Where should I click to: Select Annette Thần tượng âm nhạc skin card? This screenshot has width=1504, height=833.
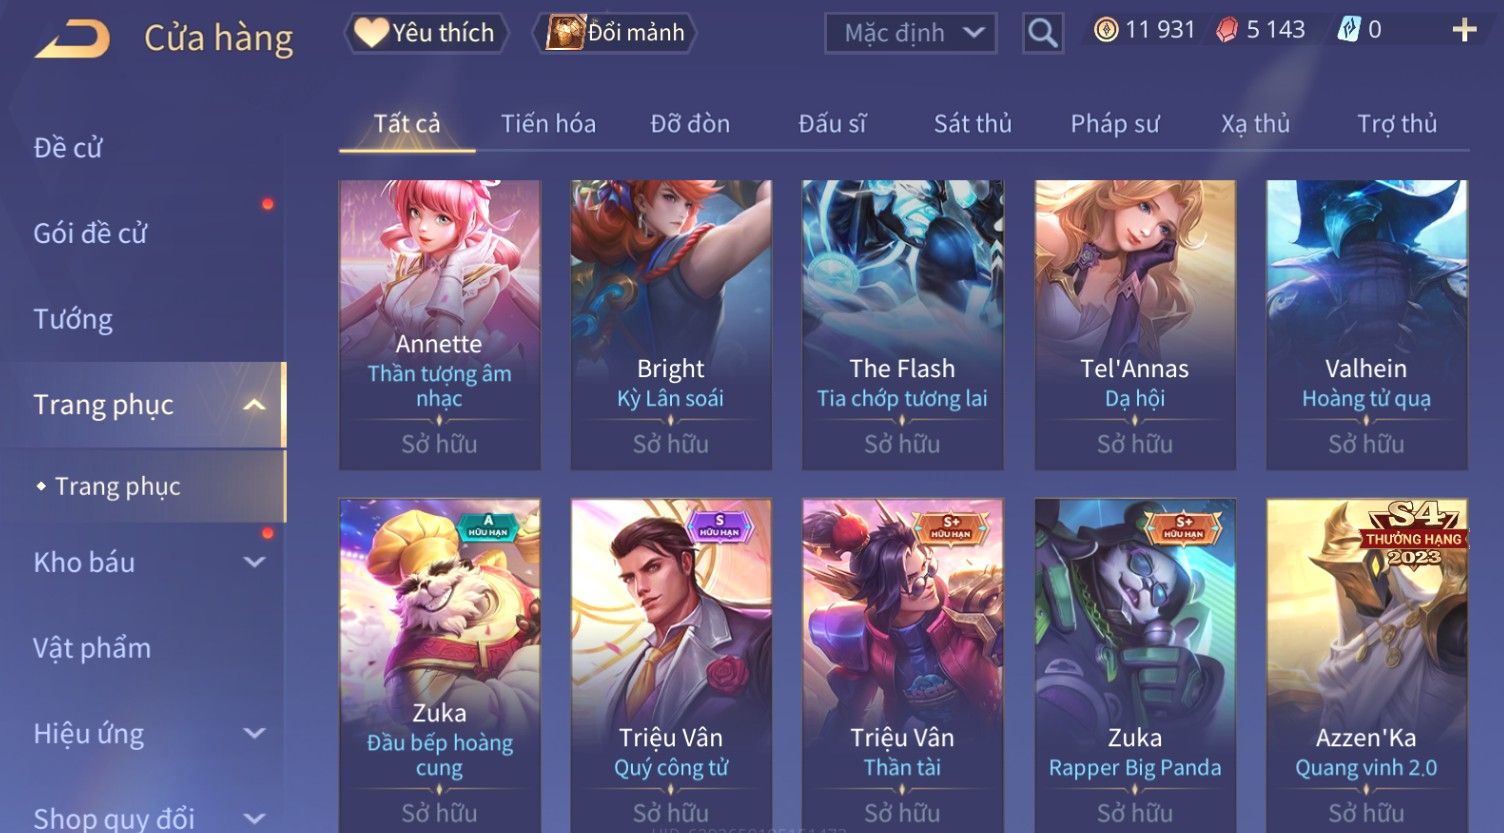[x=439, y=325]
